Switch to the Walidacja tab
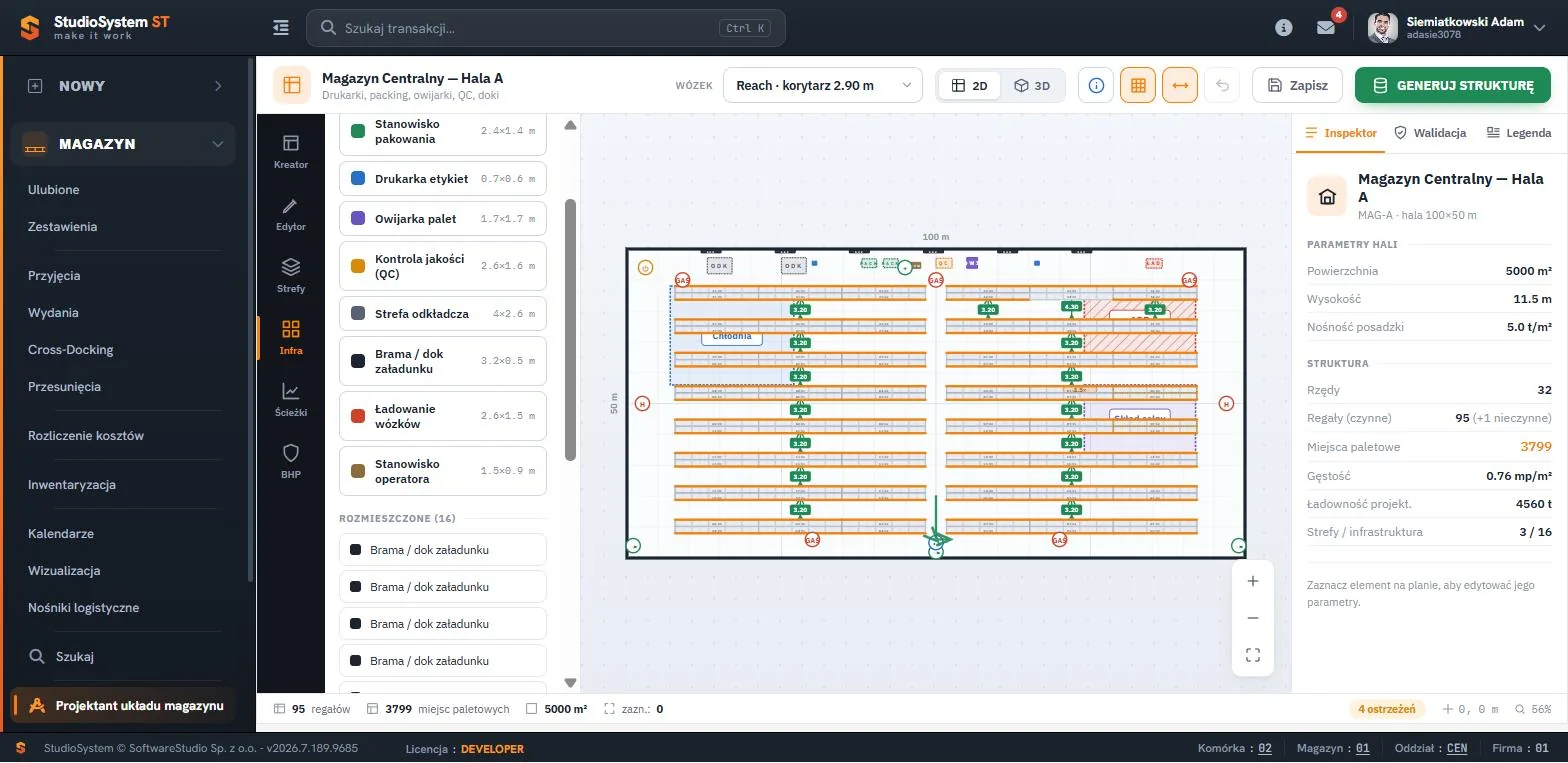 click(1430, 133)
